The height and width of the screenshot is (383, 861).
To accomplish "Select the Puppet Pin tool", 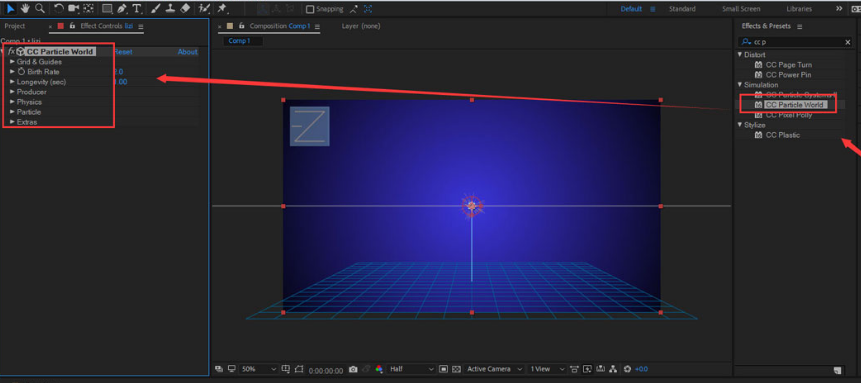I will (222, 8).
